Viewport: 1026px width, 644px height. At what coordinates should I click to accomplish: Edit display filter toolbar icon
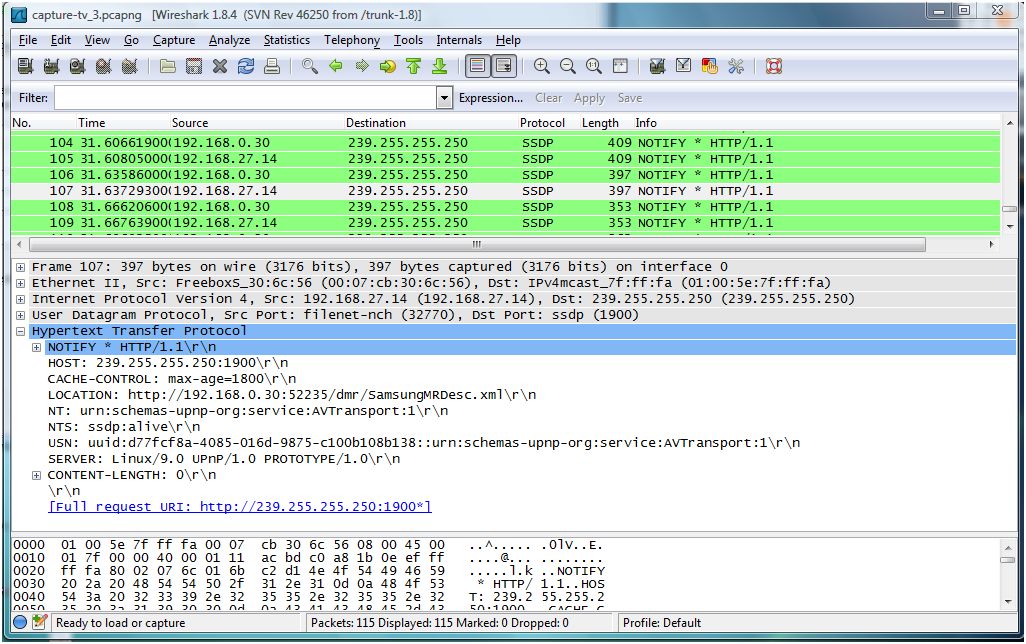point(684,66)
